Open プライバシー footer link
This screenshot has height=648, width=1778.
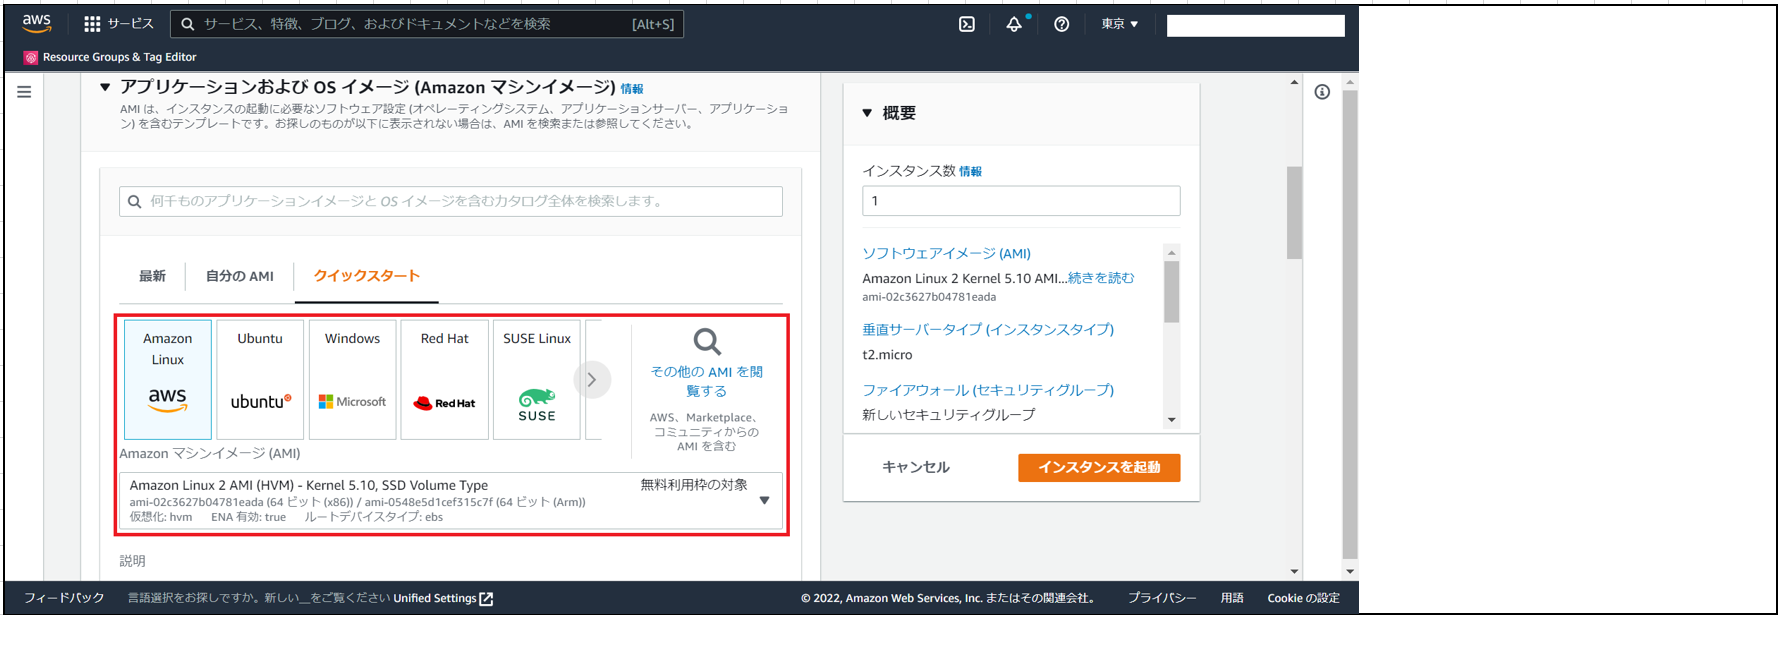coord(1162,598)
